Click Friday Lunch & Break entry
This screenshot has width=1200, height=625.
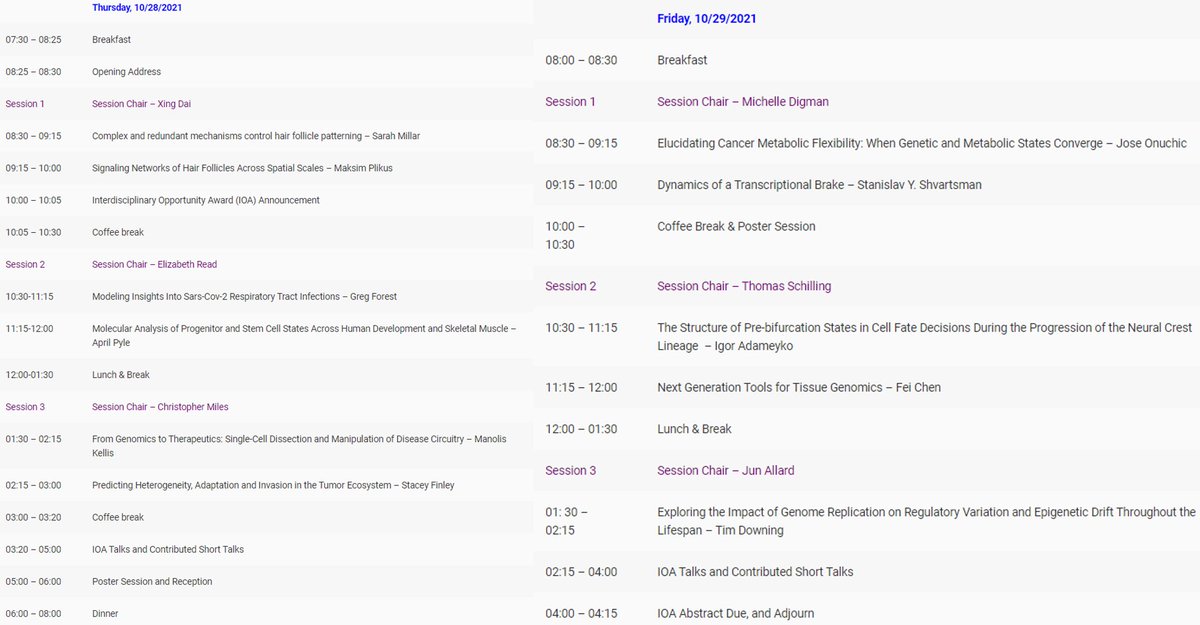coord(694,429)
